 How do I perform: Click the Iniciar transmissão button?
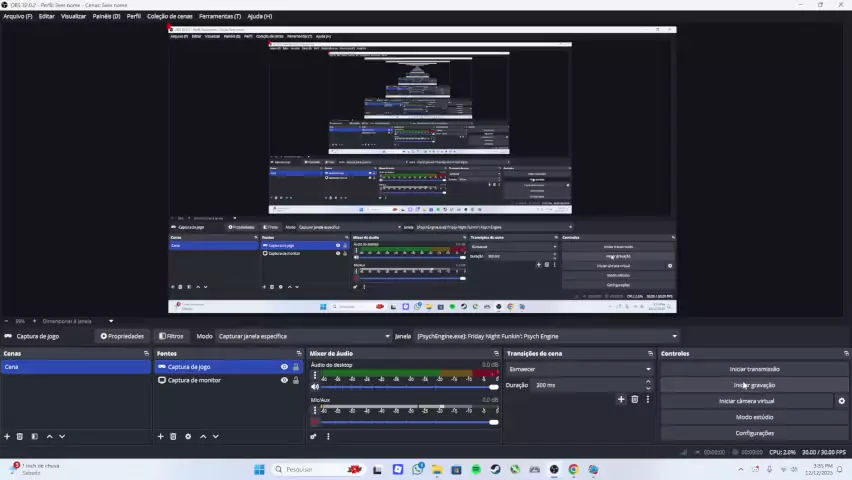(754, 369)
